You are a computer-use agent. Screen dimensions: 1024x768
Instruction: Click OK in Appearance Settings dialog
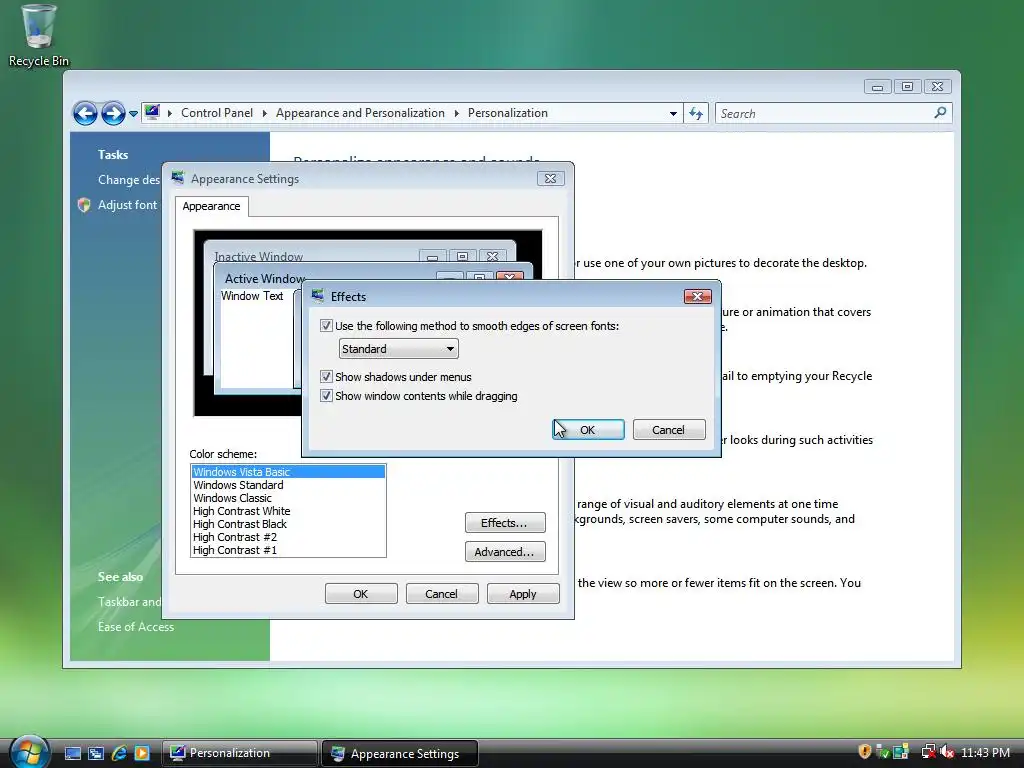[x=361, y=594]
